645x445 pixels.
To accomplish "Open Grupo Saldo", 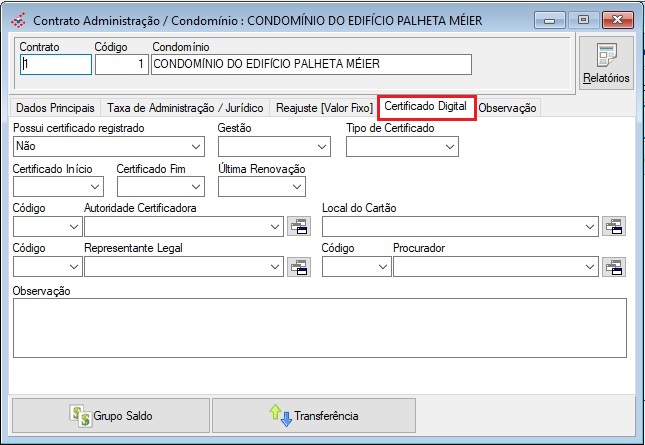I will point(110,415).
